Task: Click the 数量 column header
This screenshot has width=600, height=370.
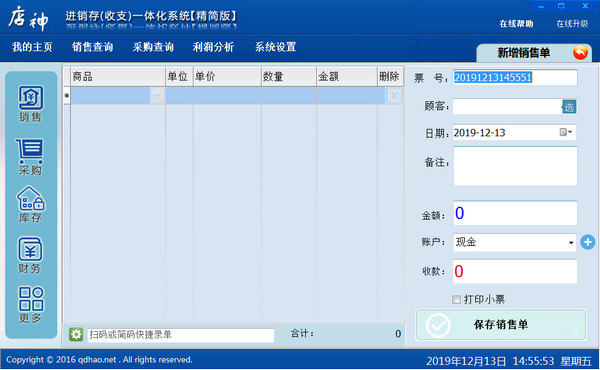Action: [x=289, y=77]
